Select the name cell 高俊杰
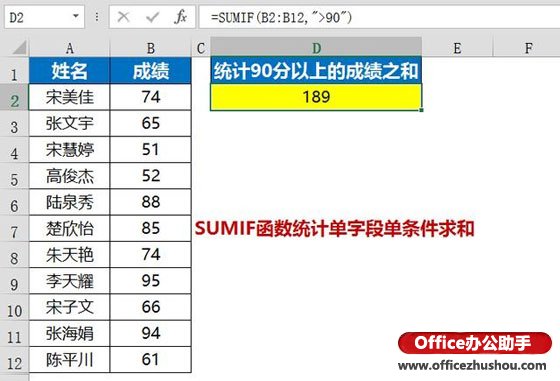This screenshot has height=381, width=560. 70,176
